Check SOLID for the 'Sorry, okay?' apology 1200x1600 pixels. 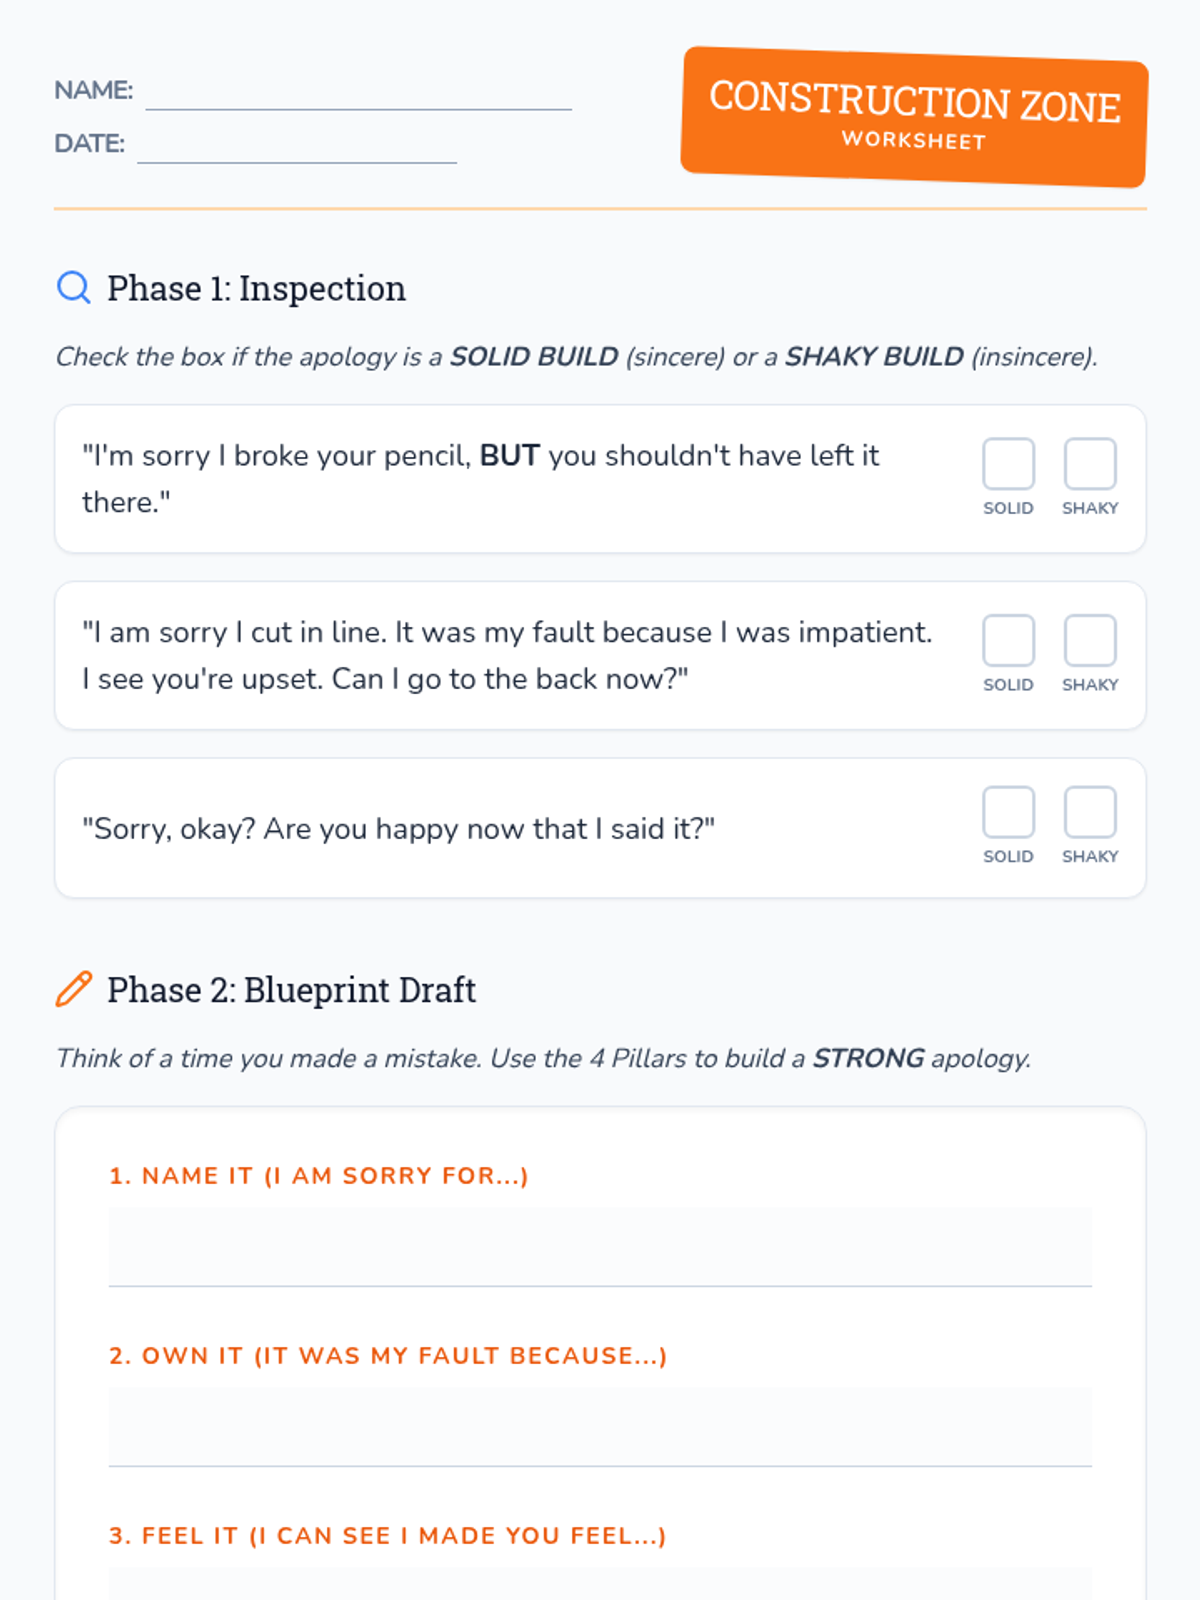coord(1008,812)
